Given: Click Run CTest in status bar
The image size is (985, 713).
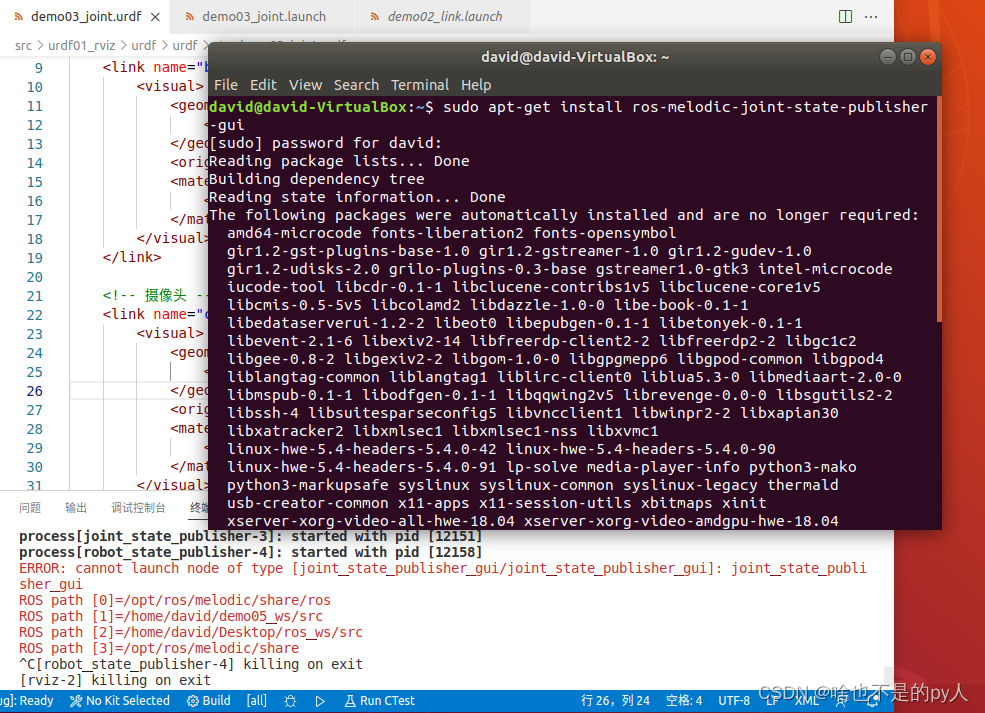Looking at the screenshot, I should pos(379,700).
